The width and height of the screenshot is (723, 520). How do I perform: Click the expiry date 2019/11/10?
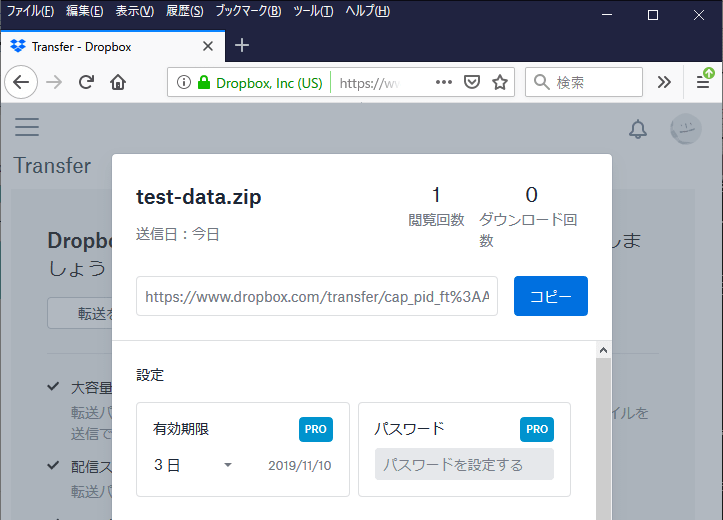(x=300, y=466)
